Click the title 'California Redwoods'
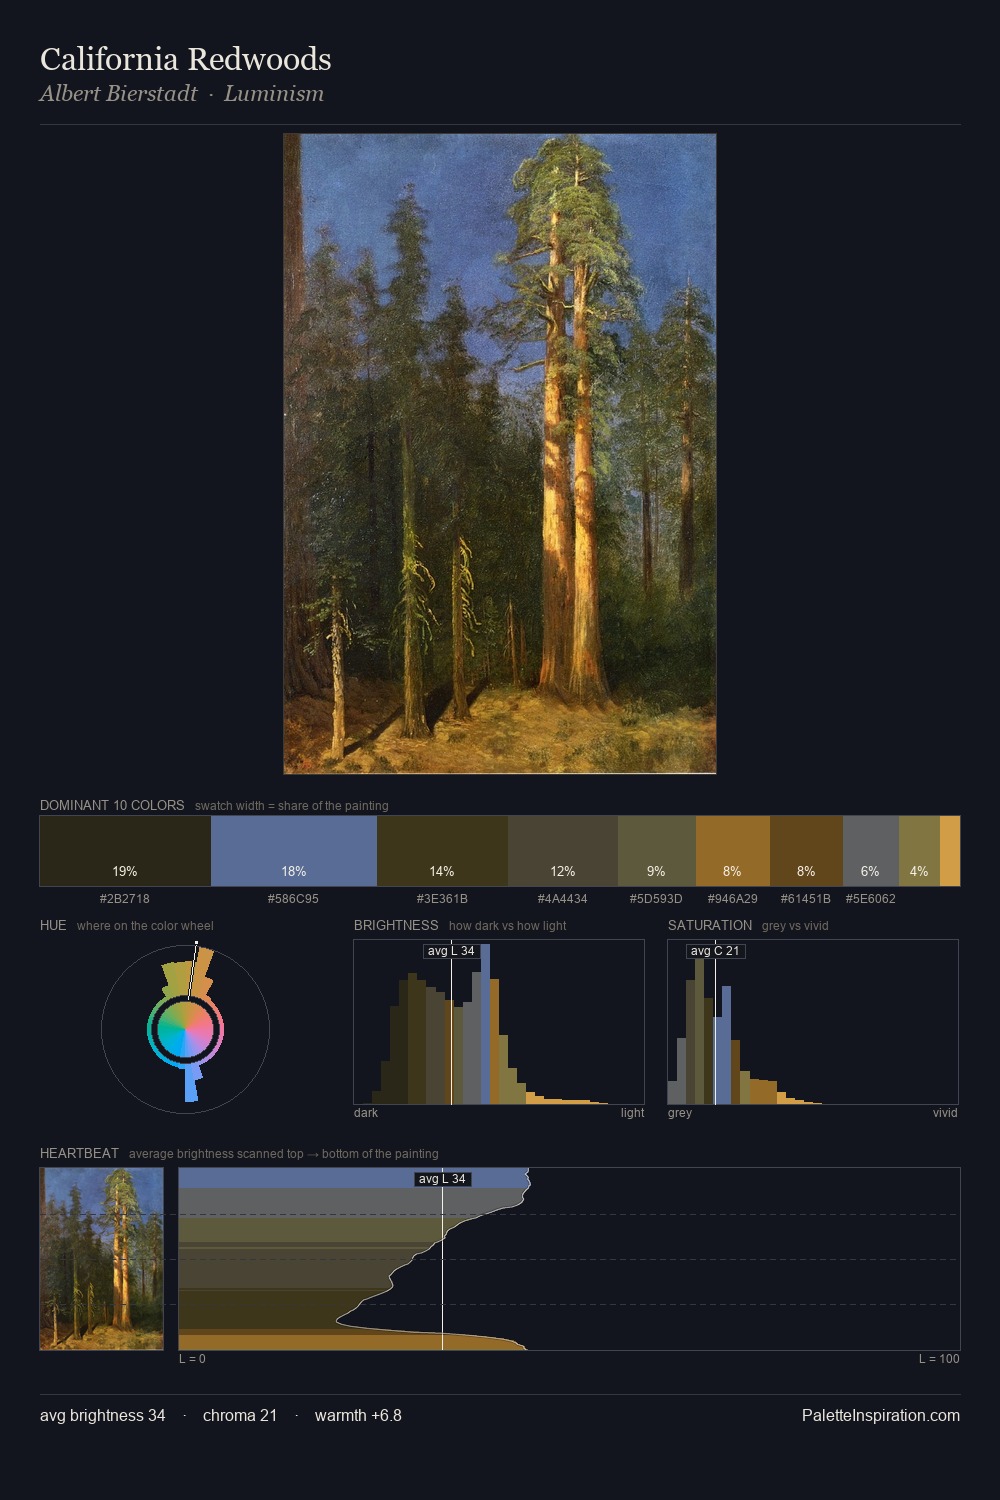 186,59
